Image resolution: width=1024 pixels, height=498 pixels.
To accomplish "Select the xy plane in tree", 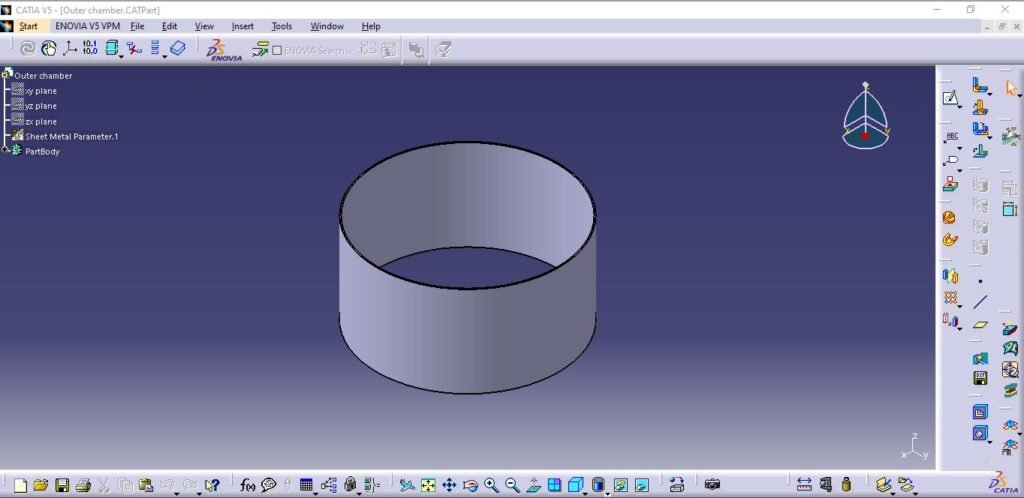I will (x=40, y=91).
